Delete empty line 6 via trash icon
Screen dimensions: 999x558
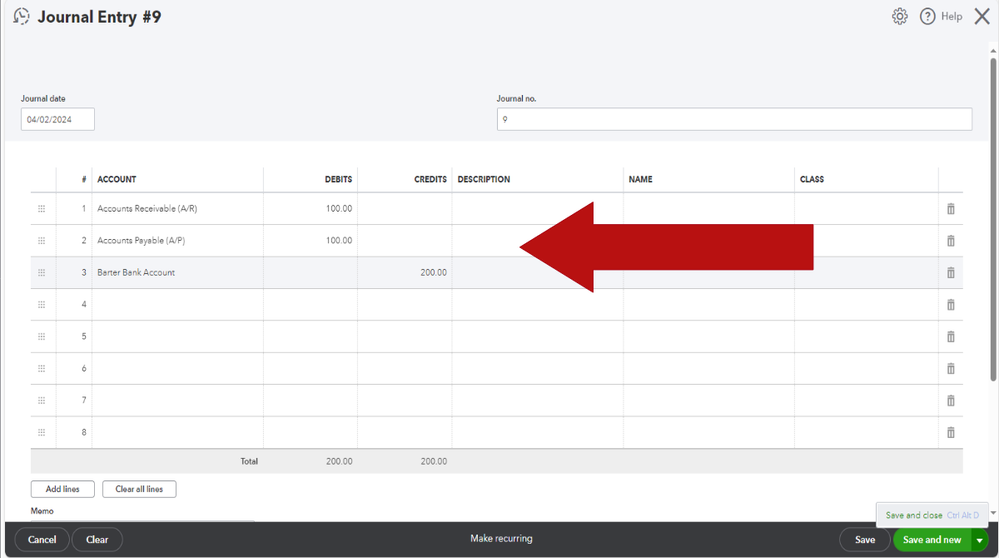click(x=950, y=368)
